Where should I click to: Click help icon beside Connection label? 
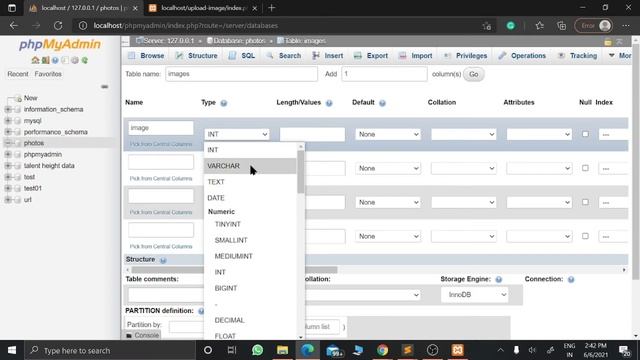[571, 280]
